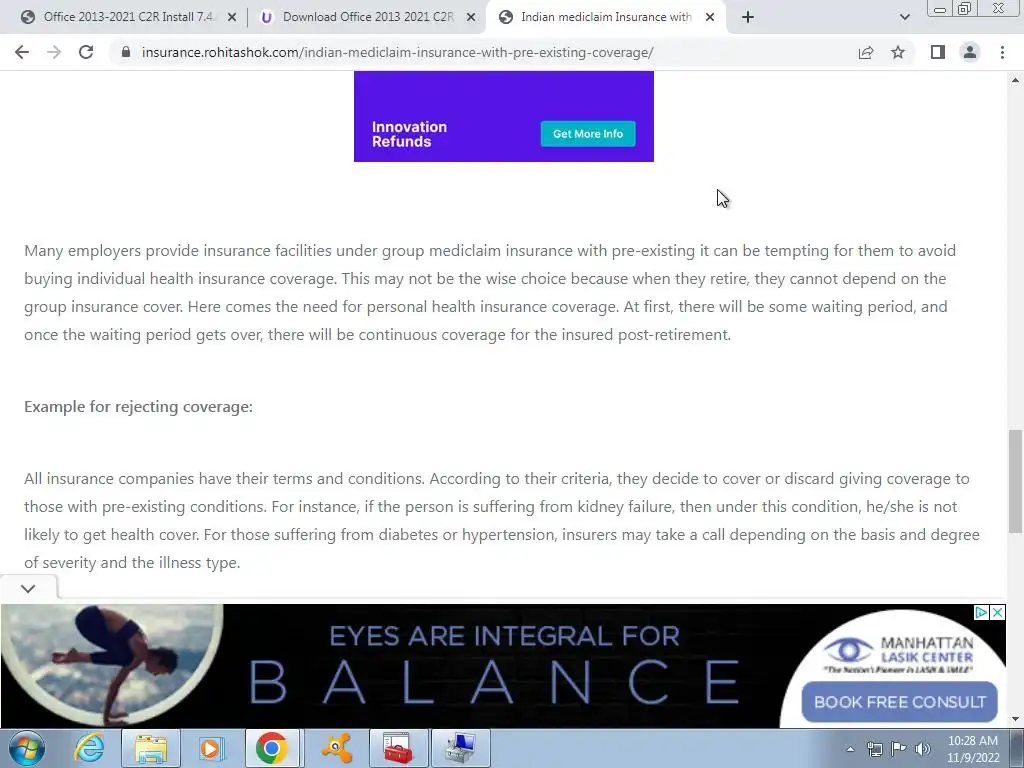Go back to the previous page
Screen dimensions: 1024x768
coord(22,52)
